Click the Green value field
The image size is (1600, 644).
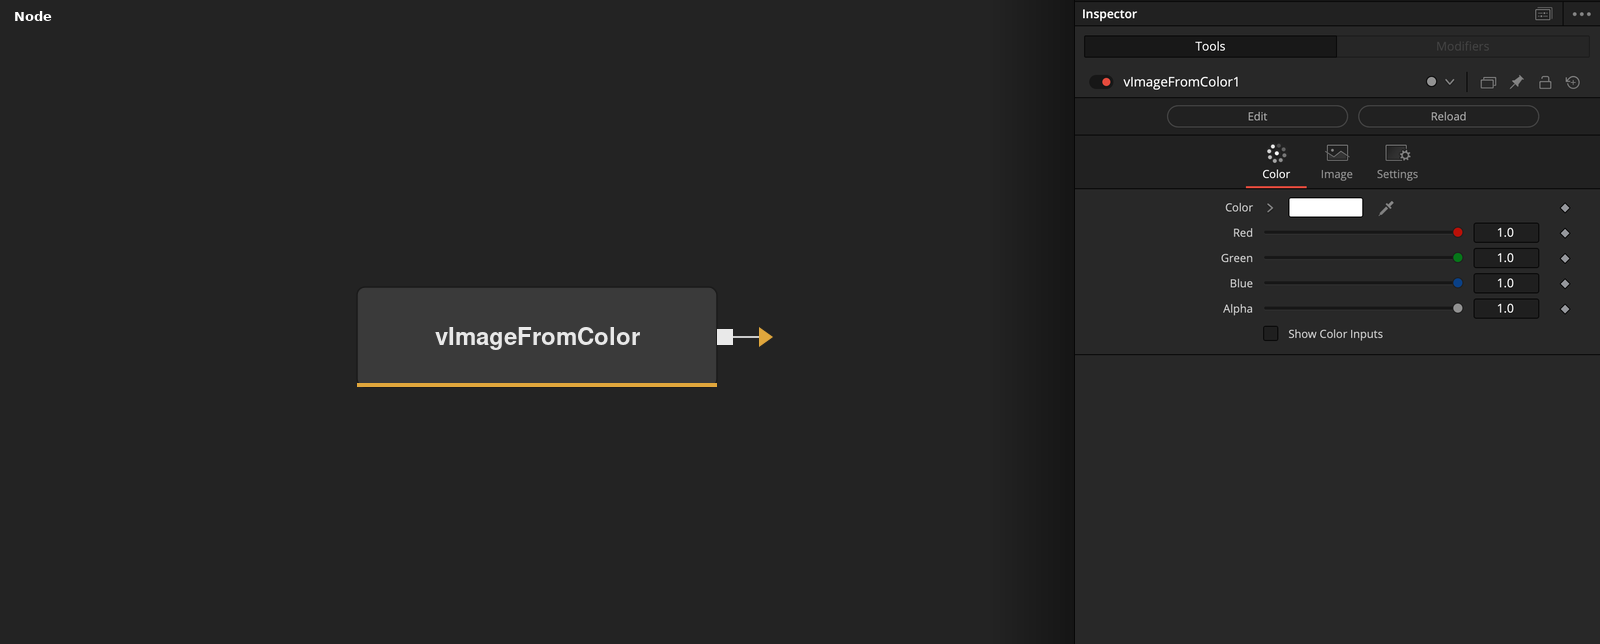pyautogui.click(x=1506, y=258)
